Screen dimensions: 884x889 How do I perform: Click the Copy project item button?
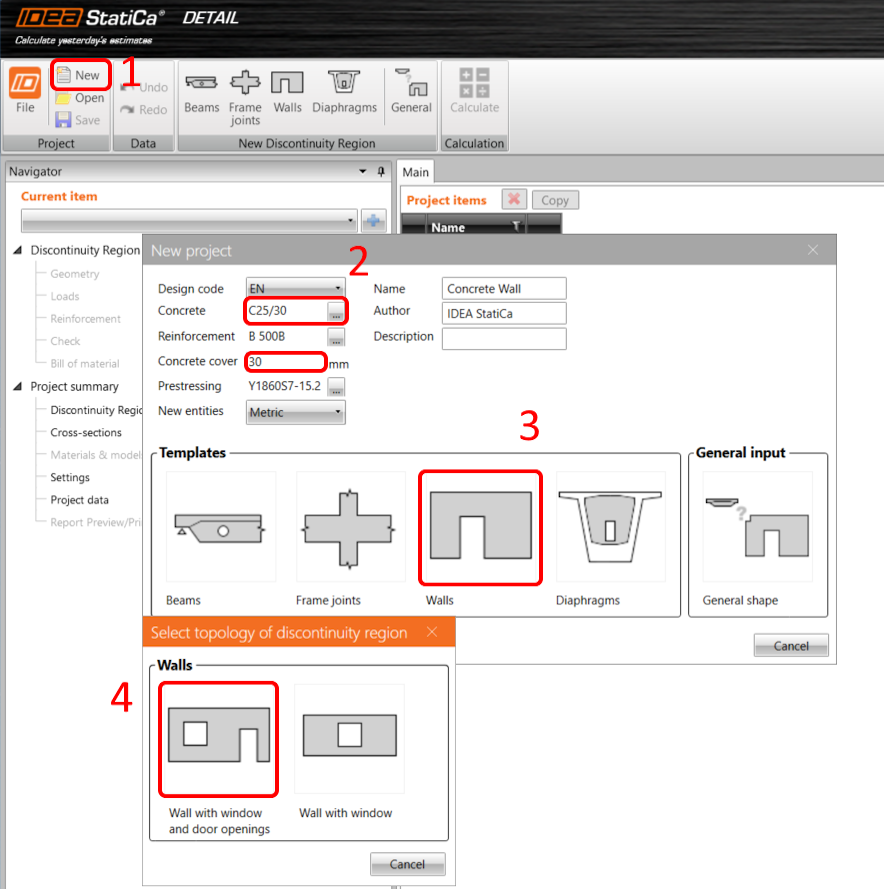(x=555, y=200)
